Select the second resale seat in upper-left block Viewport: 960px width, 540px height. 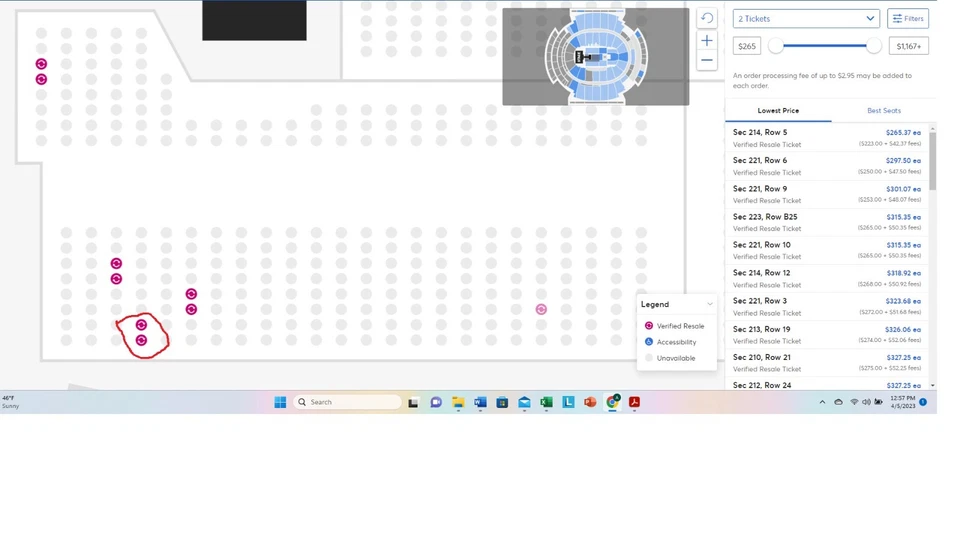coord(41,79)
